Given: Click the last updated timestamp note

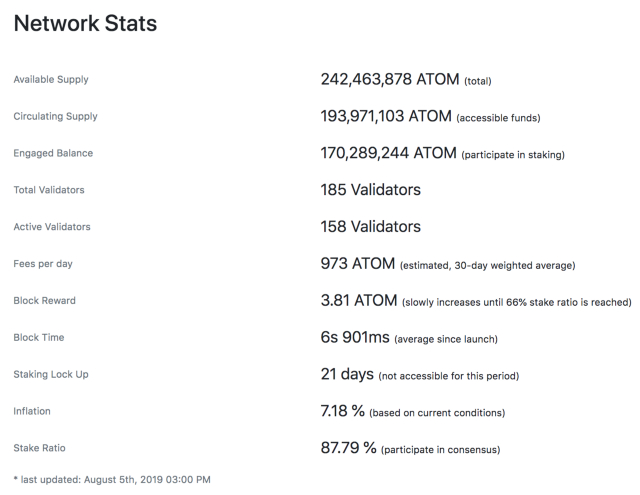Looking at the screenshot, I should [x=112, y=480].
